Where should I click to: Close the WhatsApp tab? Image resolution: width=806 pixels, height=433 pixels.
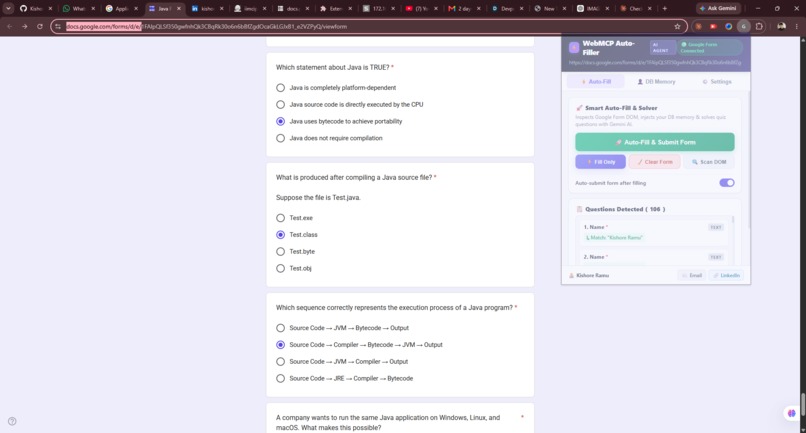pos(93,8)
